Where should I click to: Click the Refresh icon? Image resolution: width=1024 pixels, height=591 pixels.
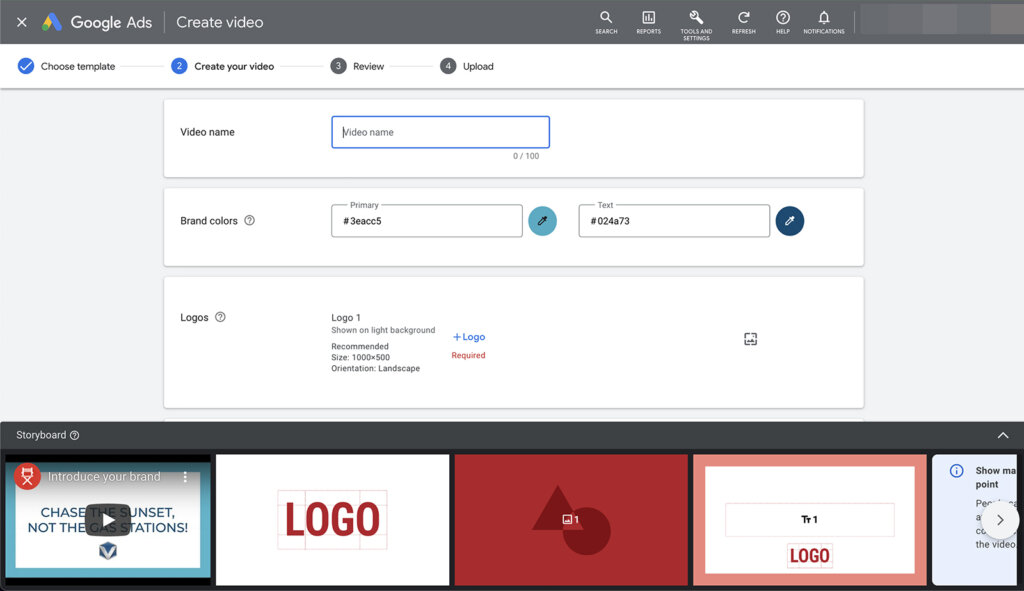[743, 18]
